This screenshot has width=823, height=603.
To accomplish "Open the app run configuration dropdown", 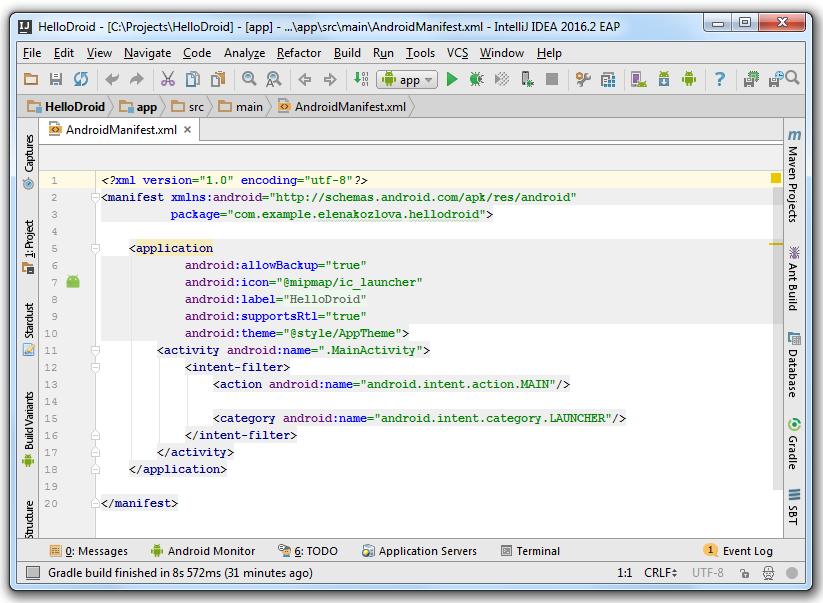I will click(x=408, y=79).
